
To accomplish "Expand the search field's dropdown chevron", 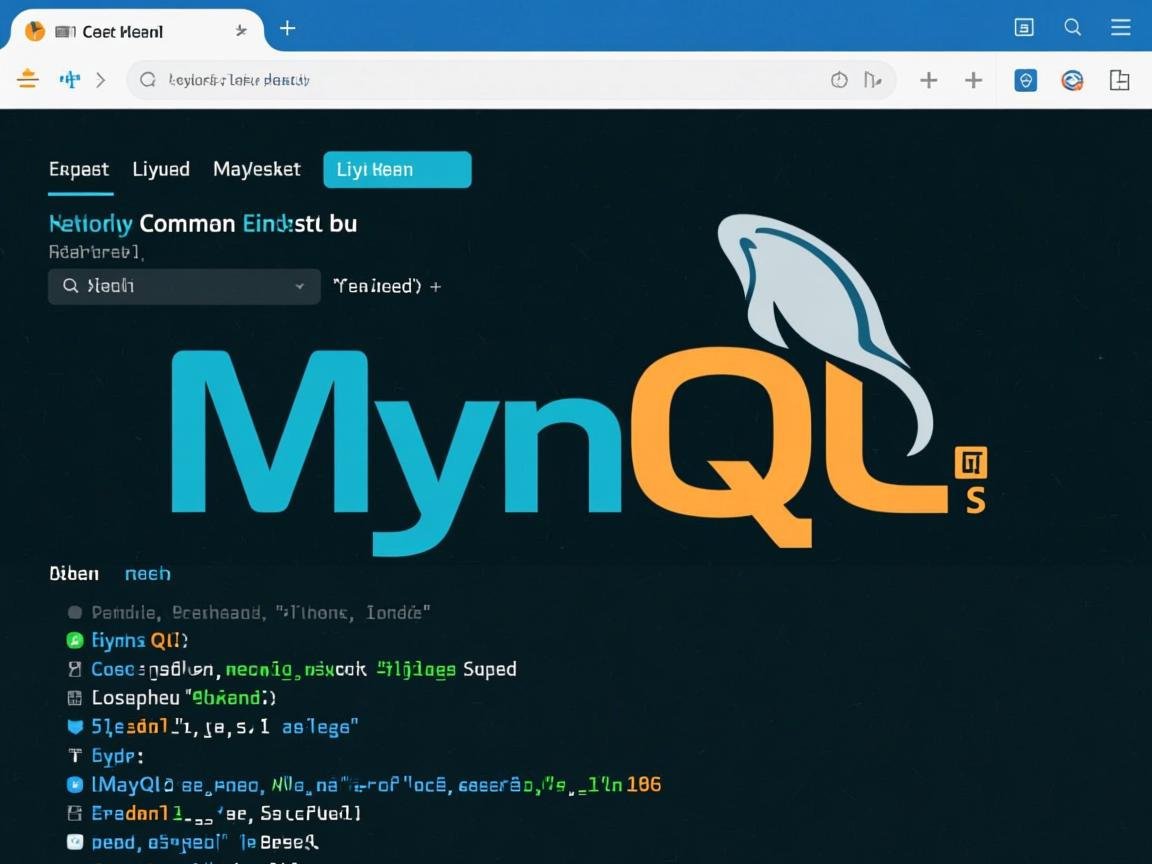I will [x=299, y=286].
